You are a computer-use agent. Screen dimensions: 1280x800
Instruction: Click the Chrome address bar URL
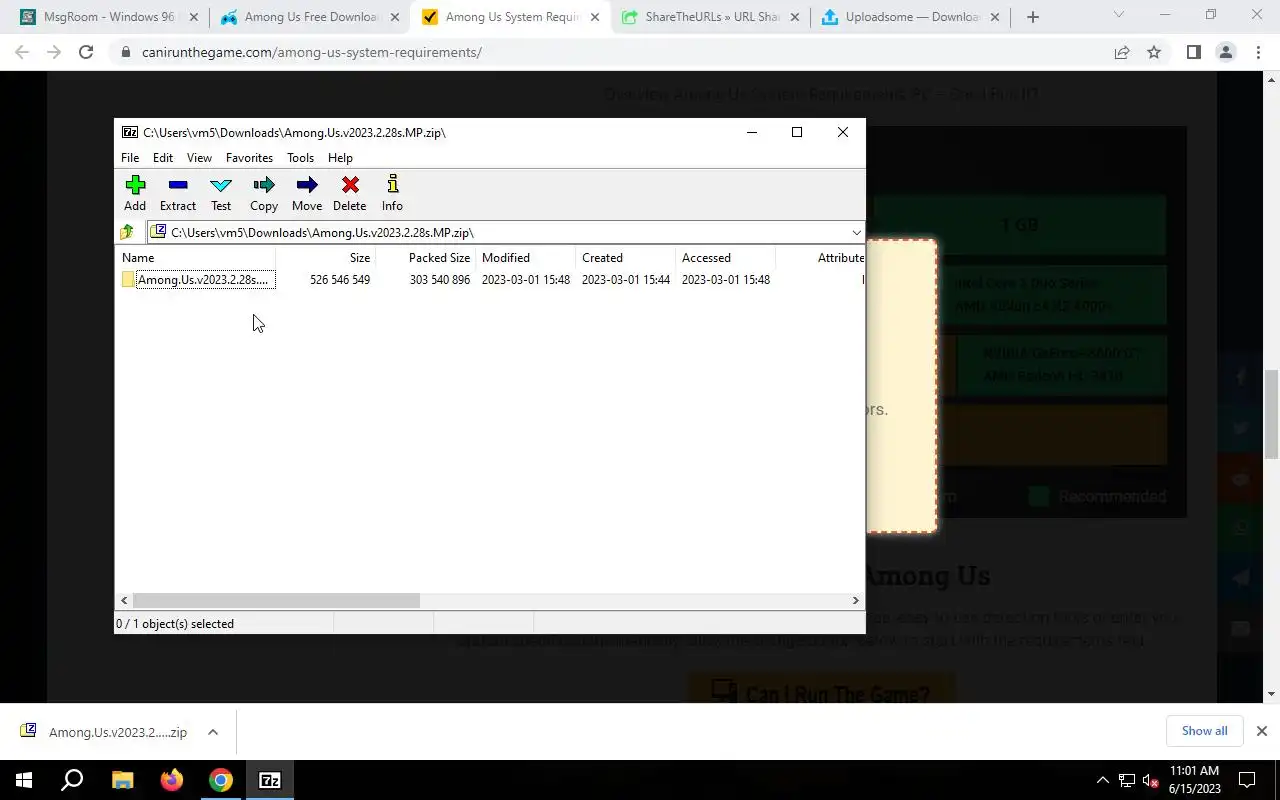point(312,52)
